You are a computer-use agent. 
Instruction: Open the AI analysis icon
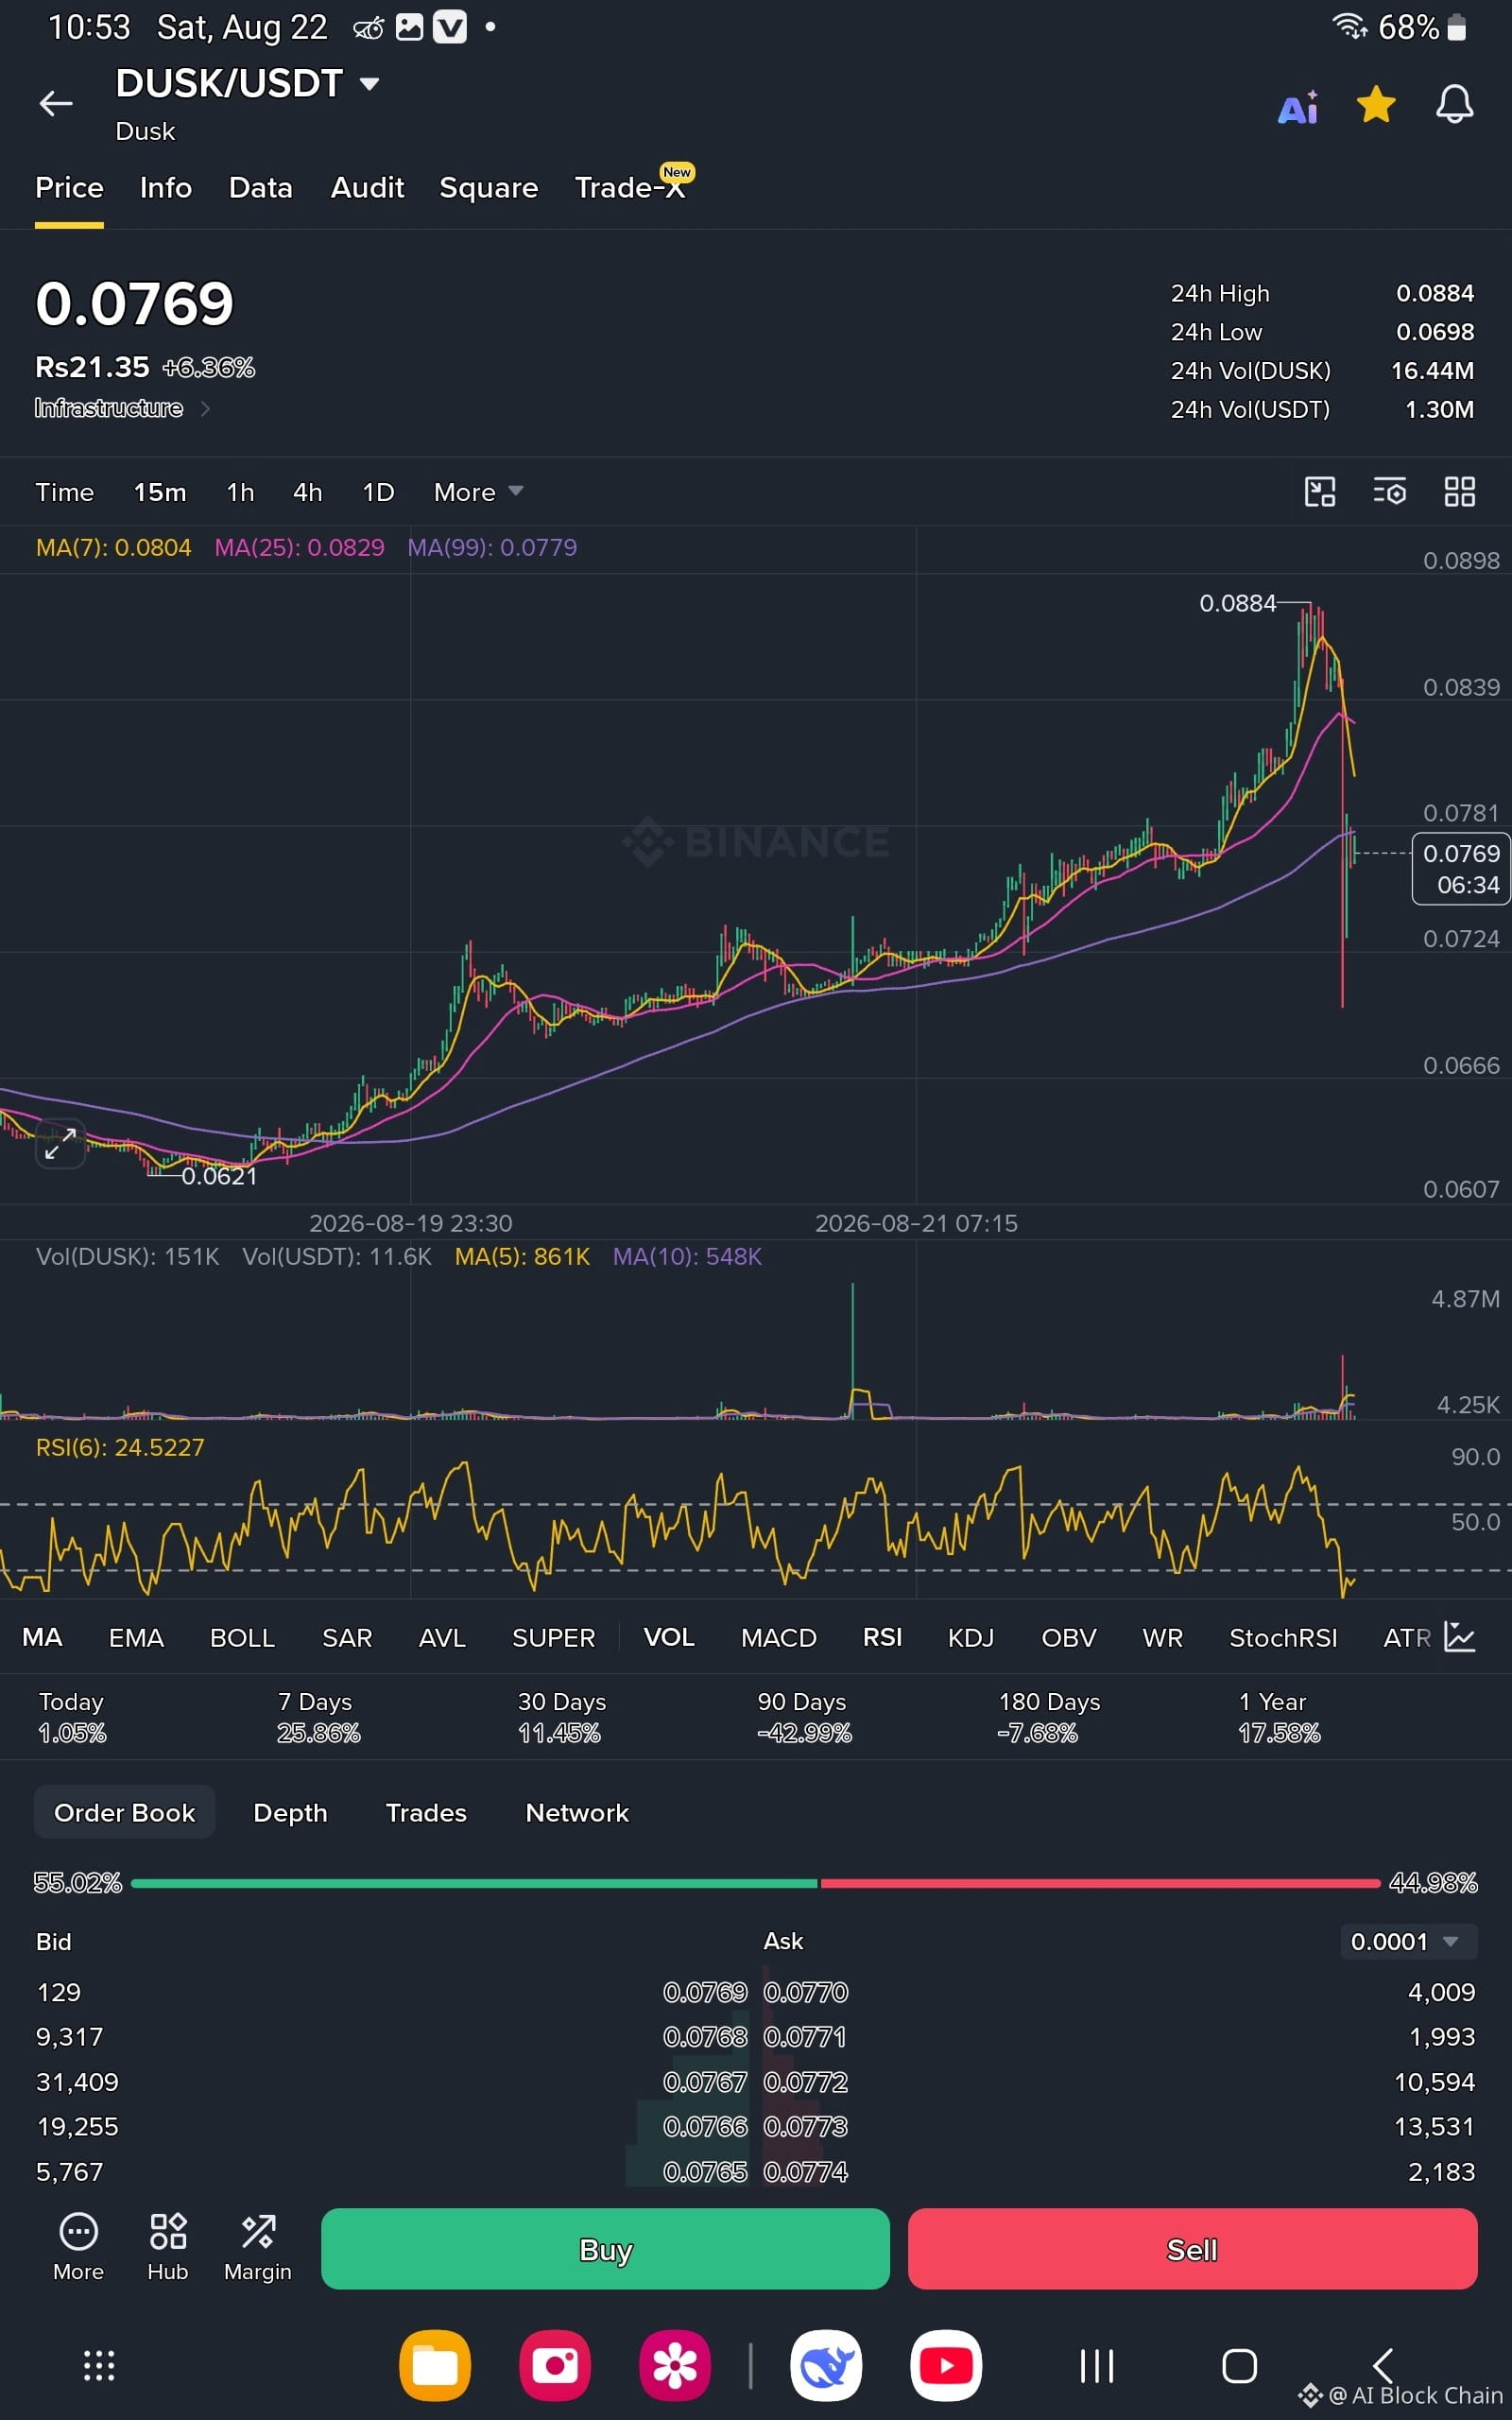[1298, 106]
